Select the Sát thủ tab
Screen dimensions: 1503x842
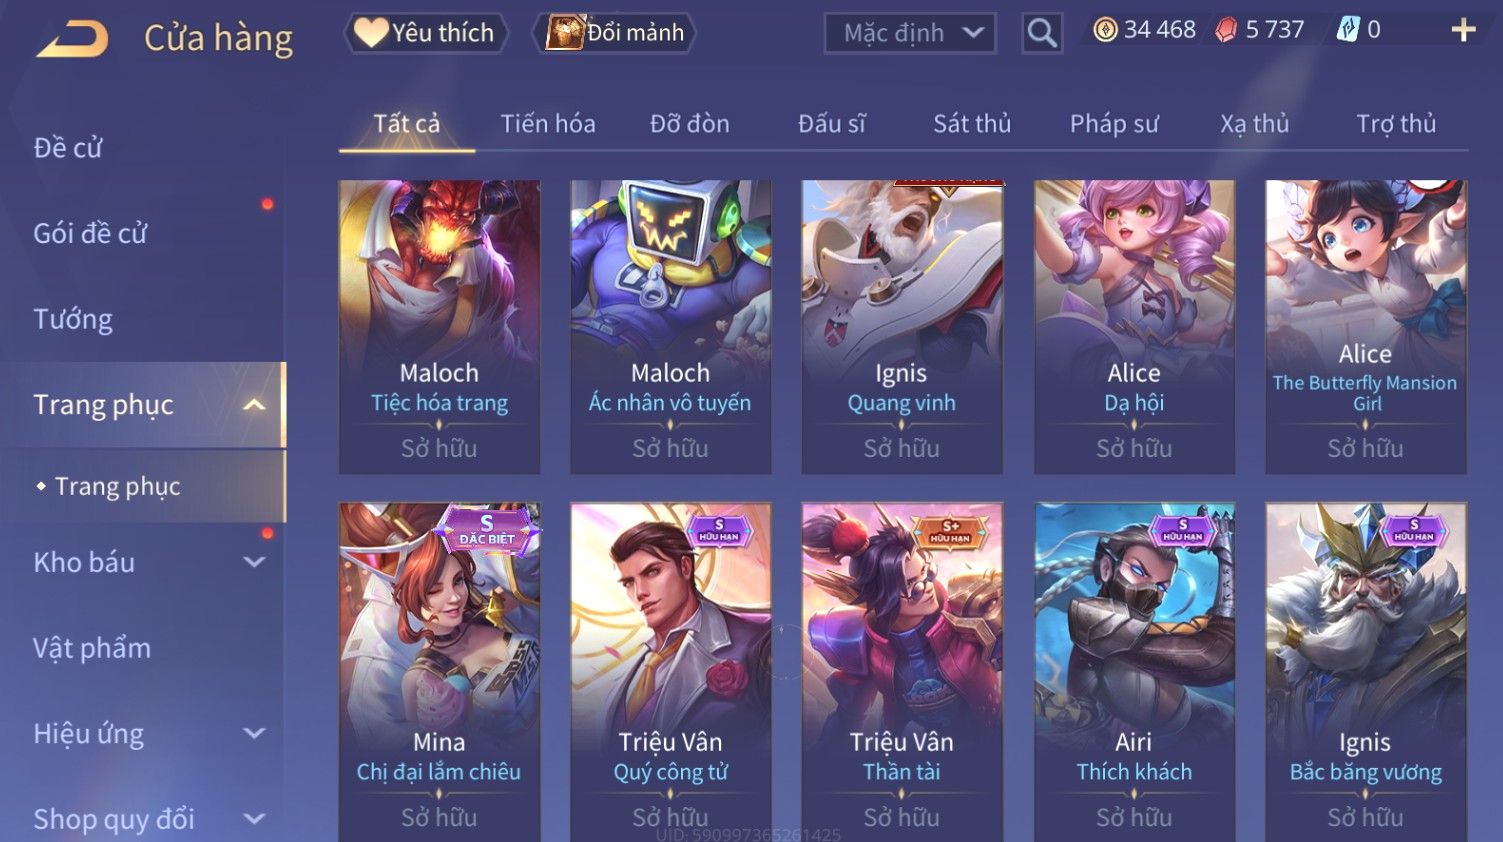click(972, 124)
